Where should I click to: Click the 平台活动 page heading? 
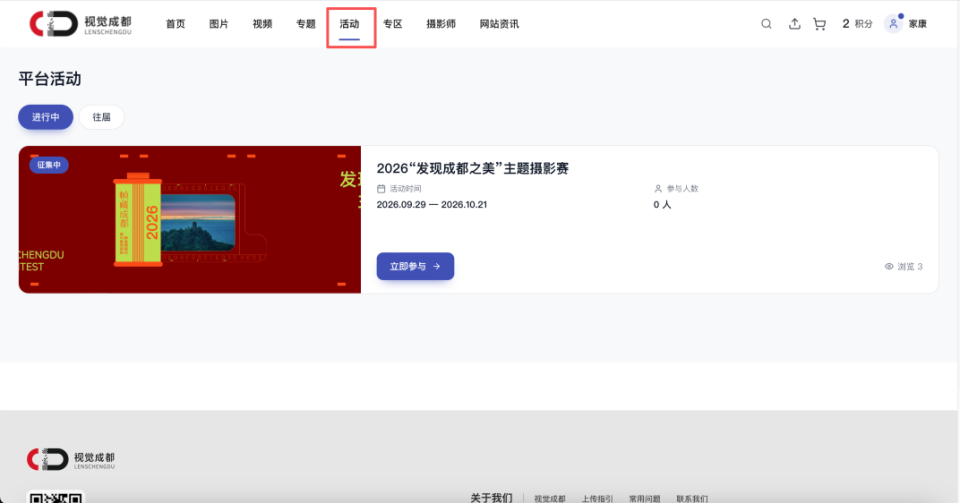tap(50, 79)
